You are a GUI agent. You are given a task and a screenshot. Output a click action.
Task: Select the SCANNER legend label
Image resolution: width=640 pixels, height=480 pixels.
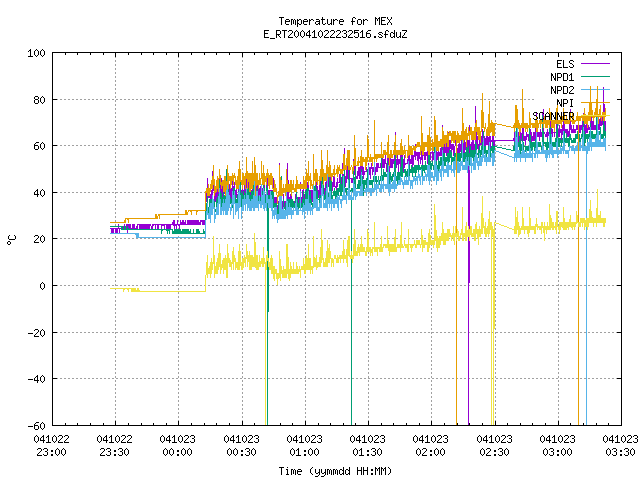553,116
